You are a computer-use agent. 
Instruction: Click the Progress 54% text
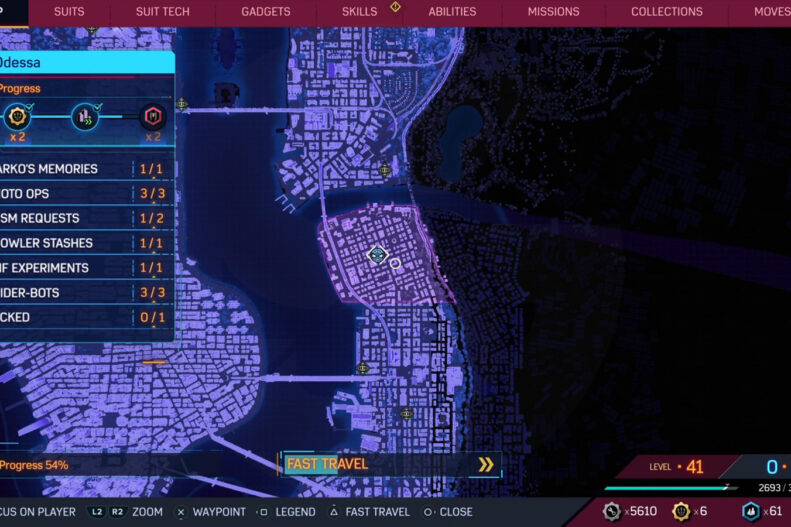click(x=34, y=465)
